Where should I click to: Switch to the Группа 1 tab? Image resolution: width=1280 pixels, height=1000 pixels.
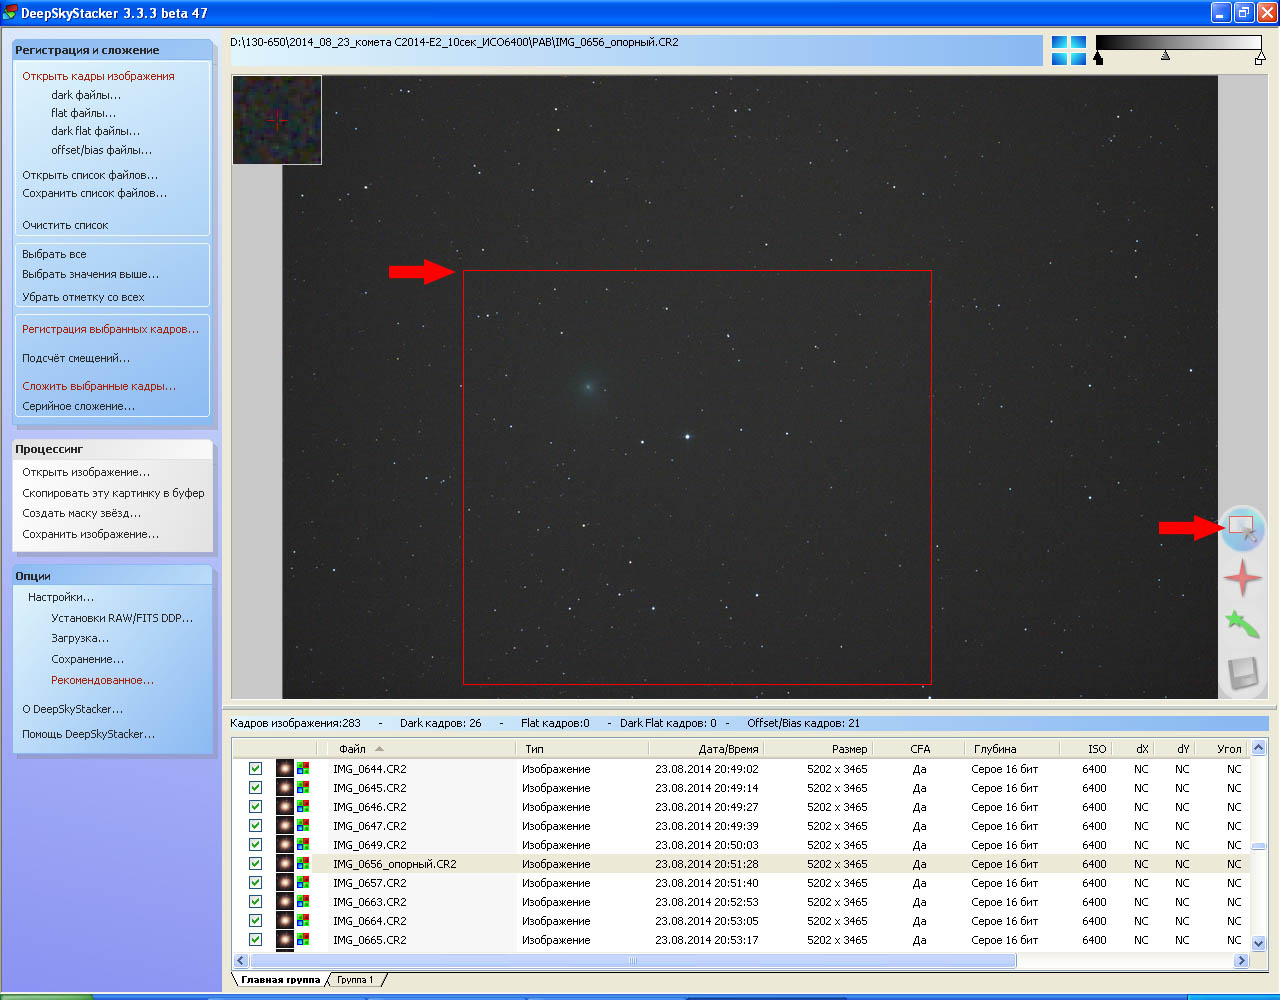[x=355, y=980]
